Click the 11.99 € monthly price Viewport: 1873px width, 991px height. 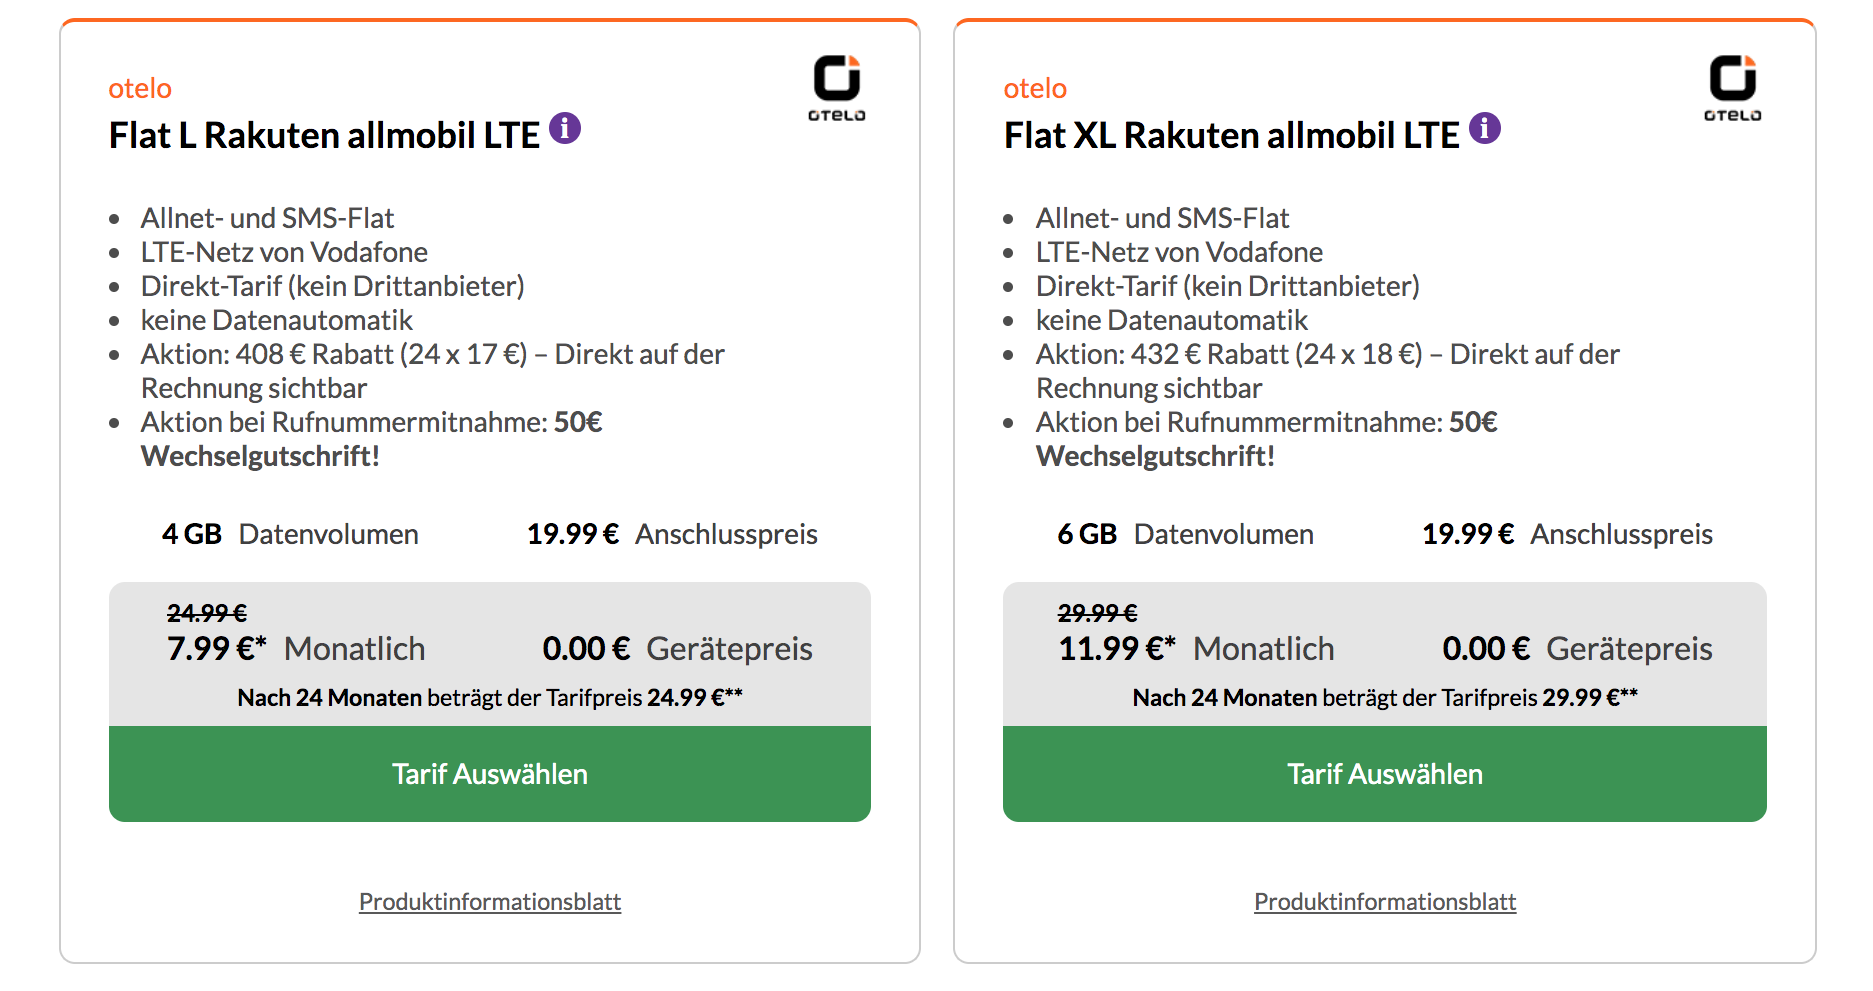pyautogui.click(x=1117, y=649)
